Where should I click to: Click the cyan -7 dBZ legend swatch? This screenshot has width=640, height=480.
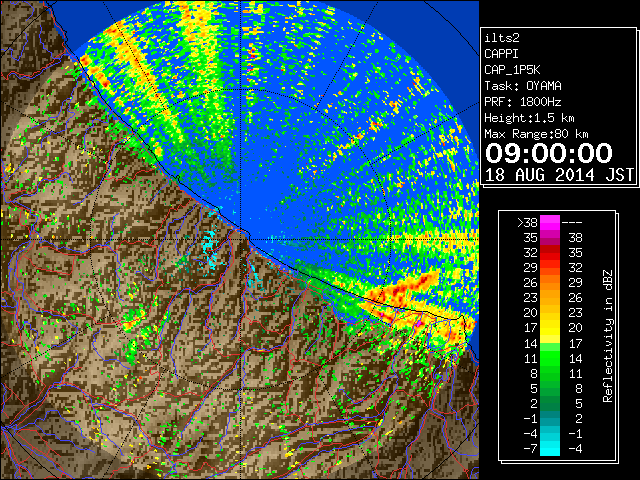(550, 449)
